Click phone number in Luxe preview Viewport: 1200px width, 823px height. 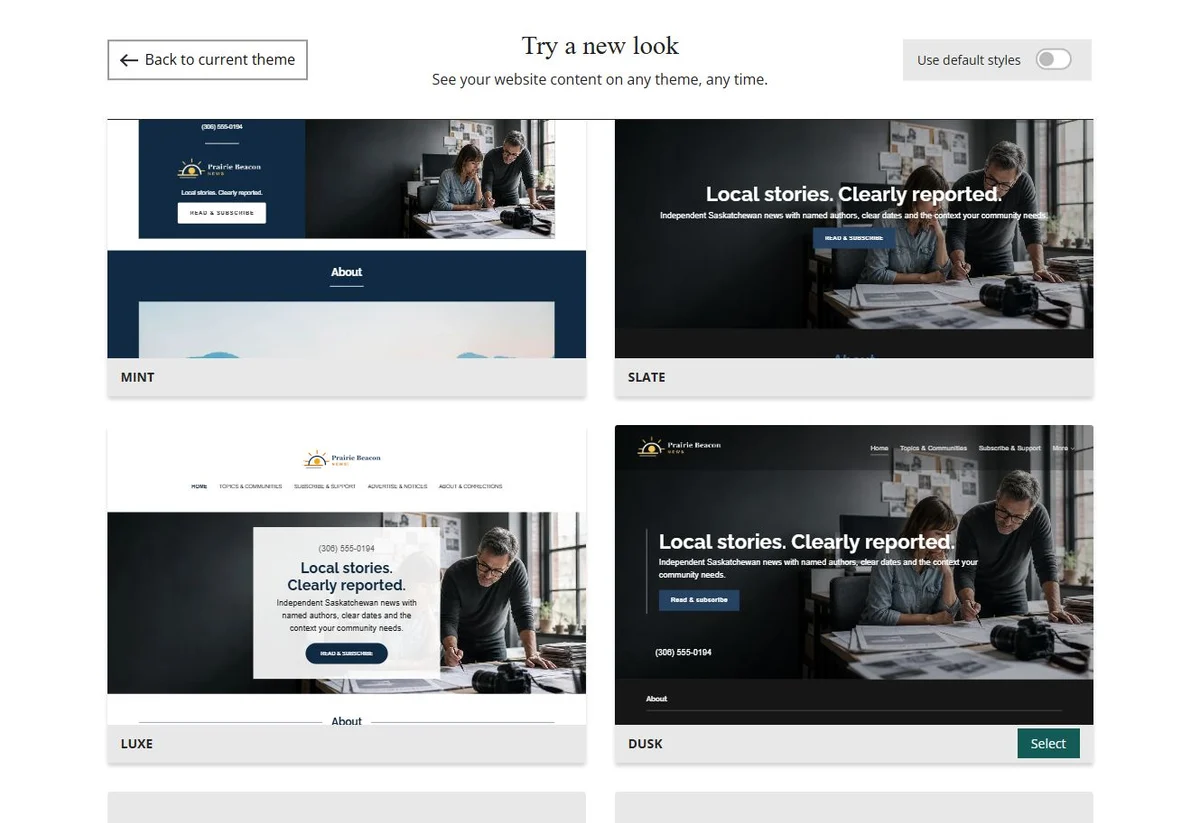pyautogui.click(x=346, y=549)
